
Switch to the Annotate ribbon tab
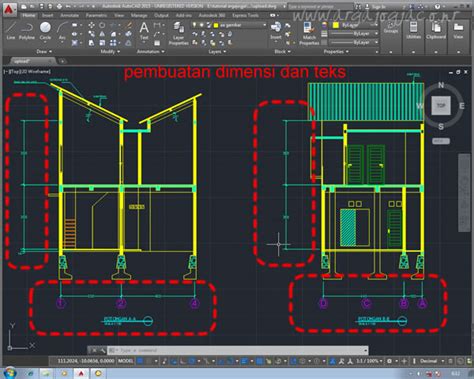(69, 15)
